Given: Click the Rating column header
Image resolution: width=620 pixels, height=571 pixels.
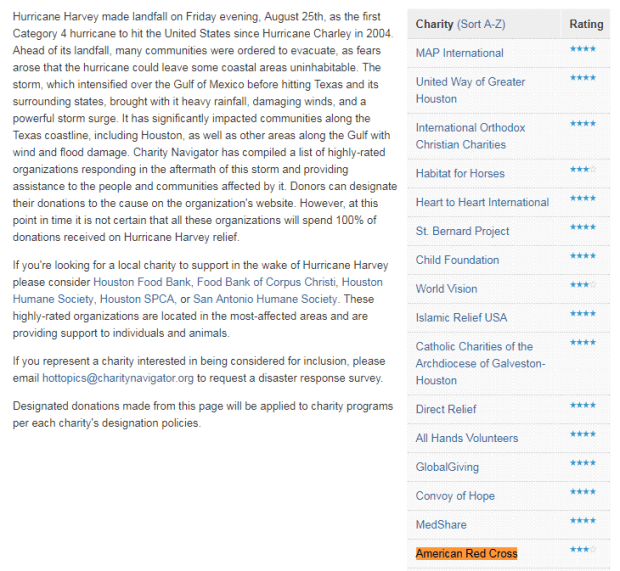Looking at the screenshot, I should (586, 24).
